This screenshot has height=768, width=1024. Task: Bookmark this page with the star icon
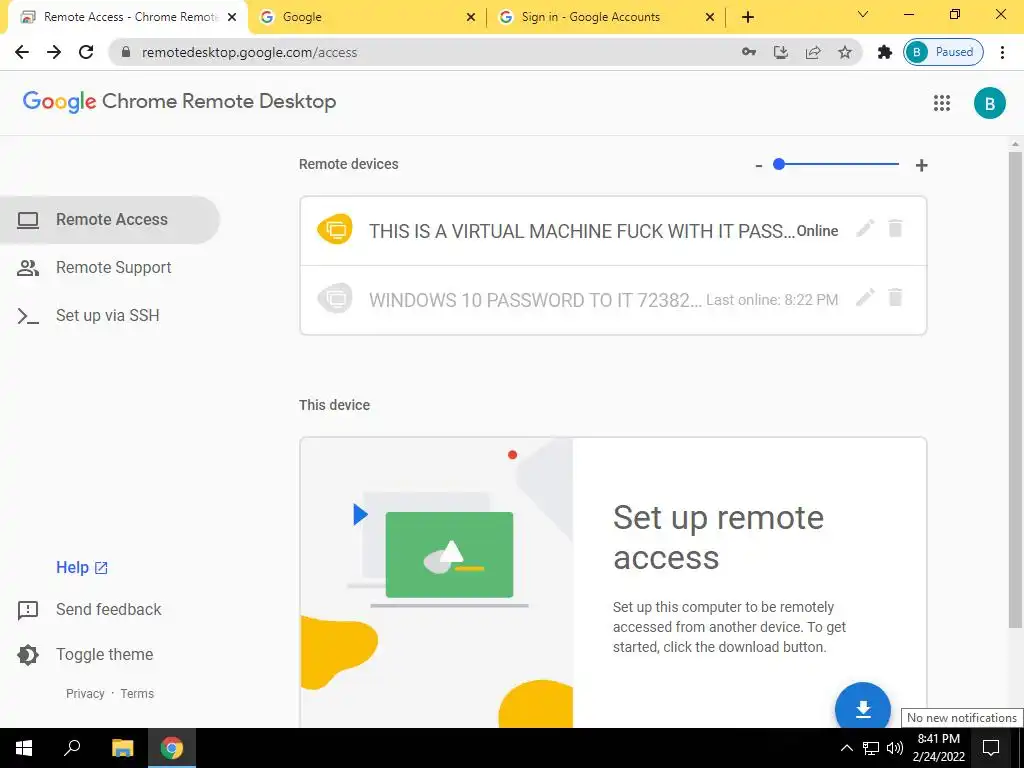pos(845,52)
